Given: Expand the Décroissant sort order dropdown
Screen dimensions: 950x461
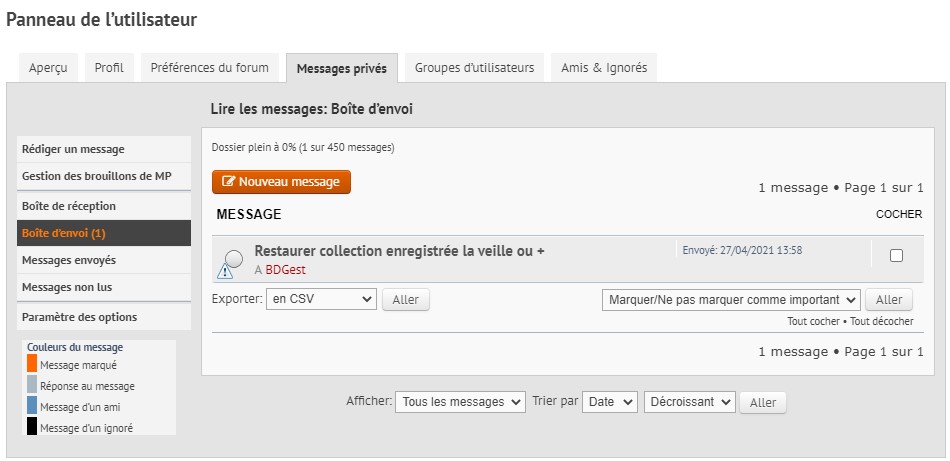Looking at the screenshot, I should click(690, 402).
